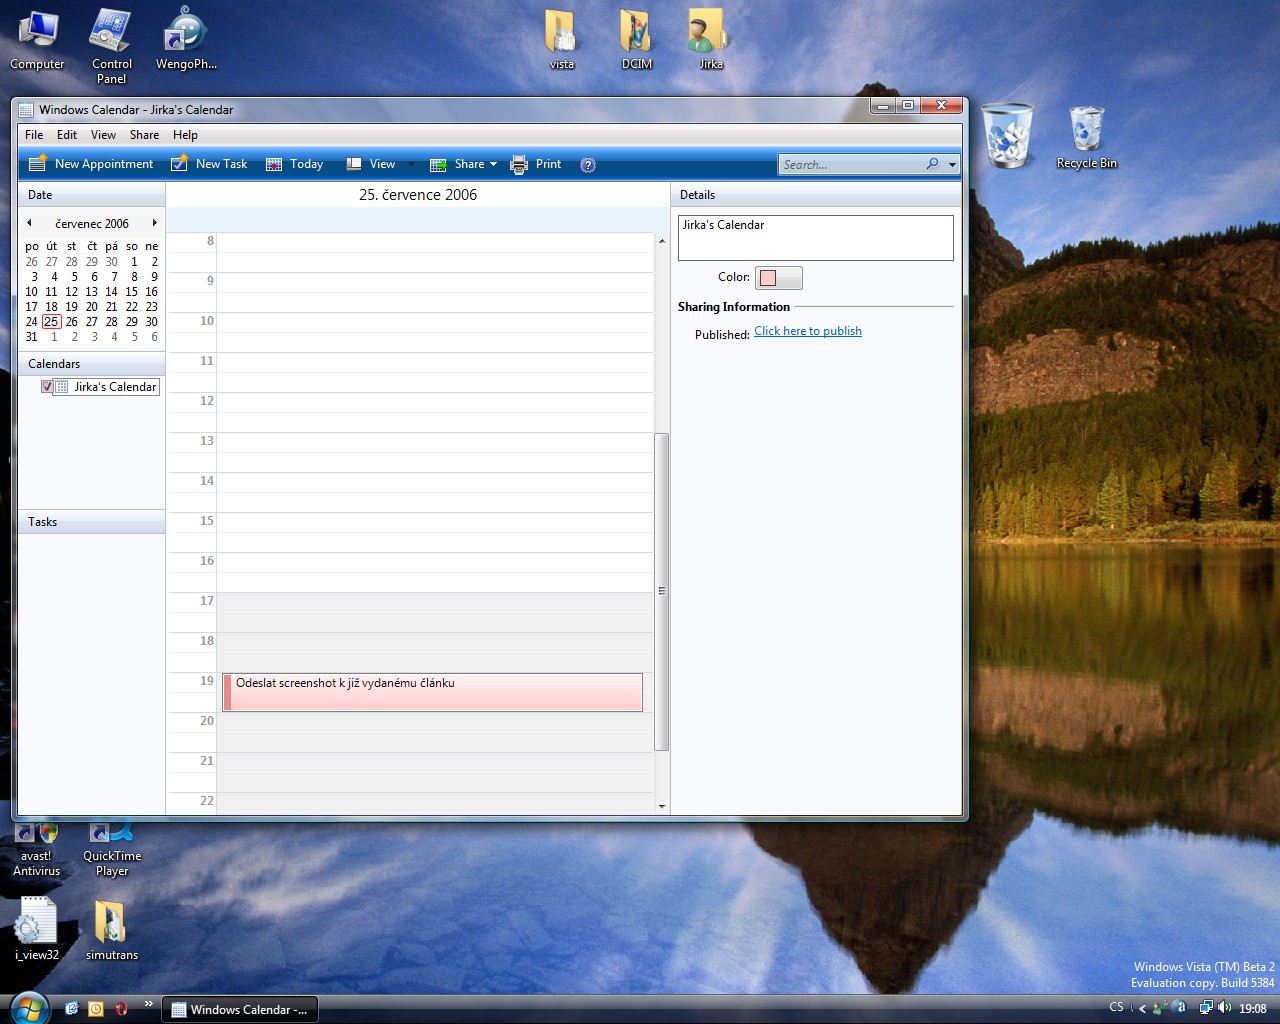Viewport: 1280px width, 1024px height.
Task: Show hidden system tray icons arrow
Action: point(1142,1008)
